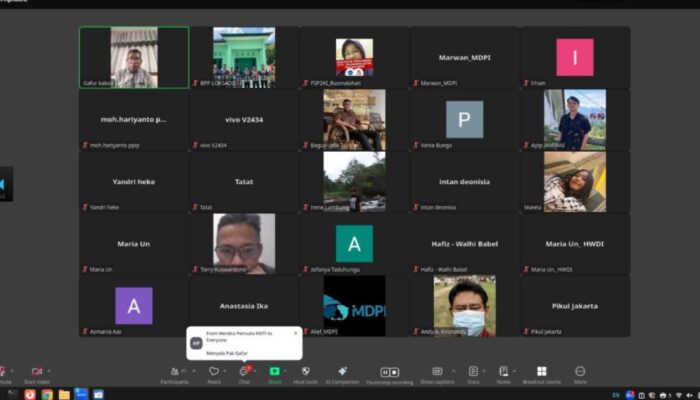Dismiss the chat message popup
Image resolution: width=700 pixels, height=400 pixels.
tap(295, 333)
